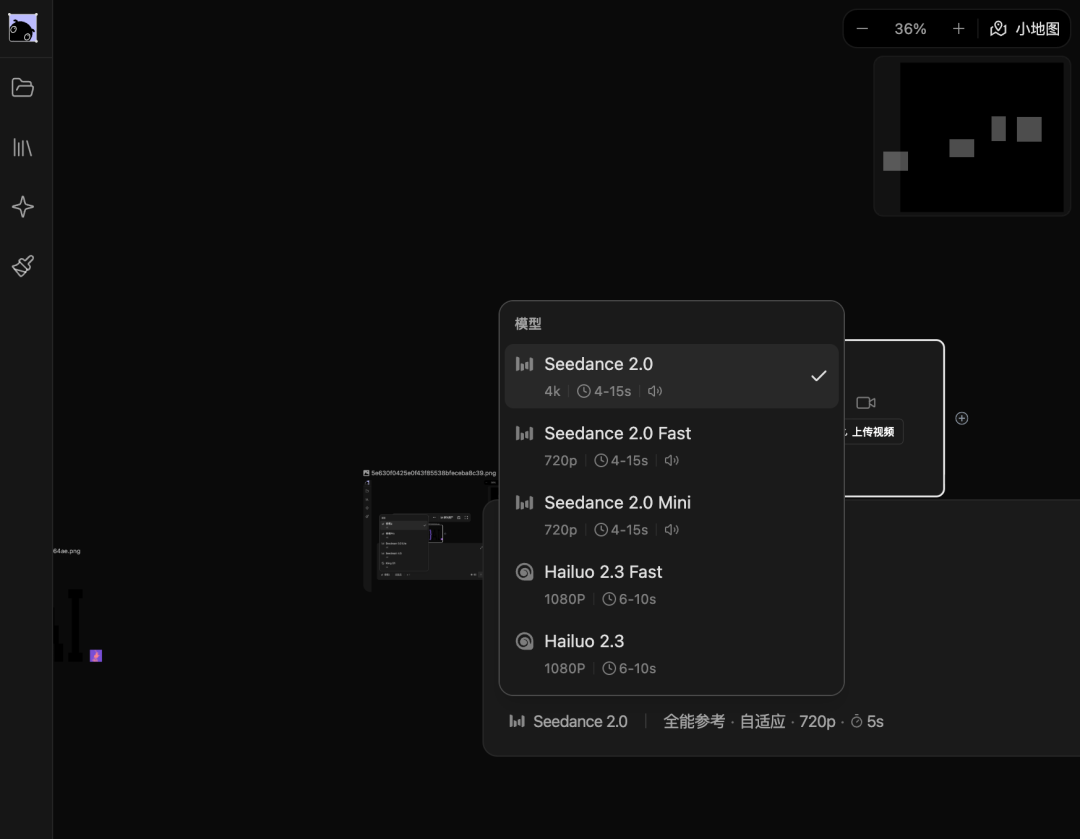Screen dimensions: 1080x839
Task: Click the sparkle star icon in sidebar
Action: (x=23, y=207)
